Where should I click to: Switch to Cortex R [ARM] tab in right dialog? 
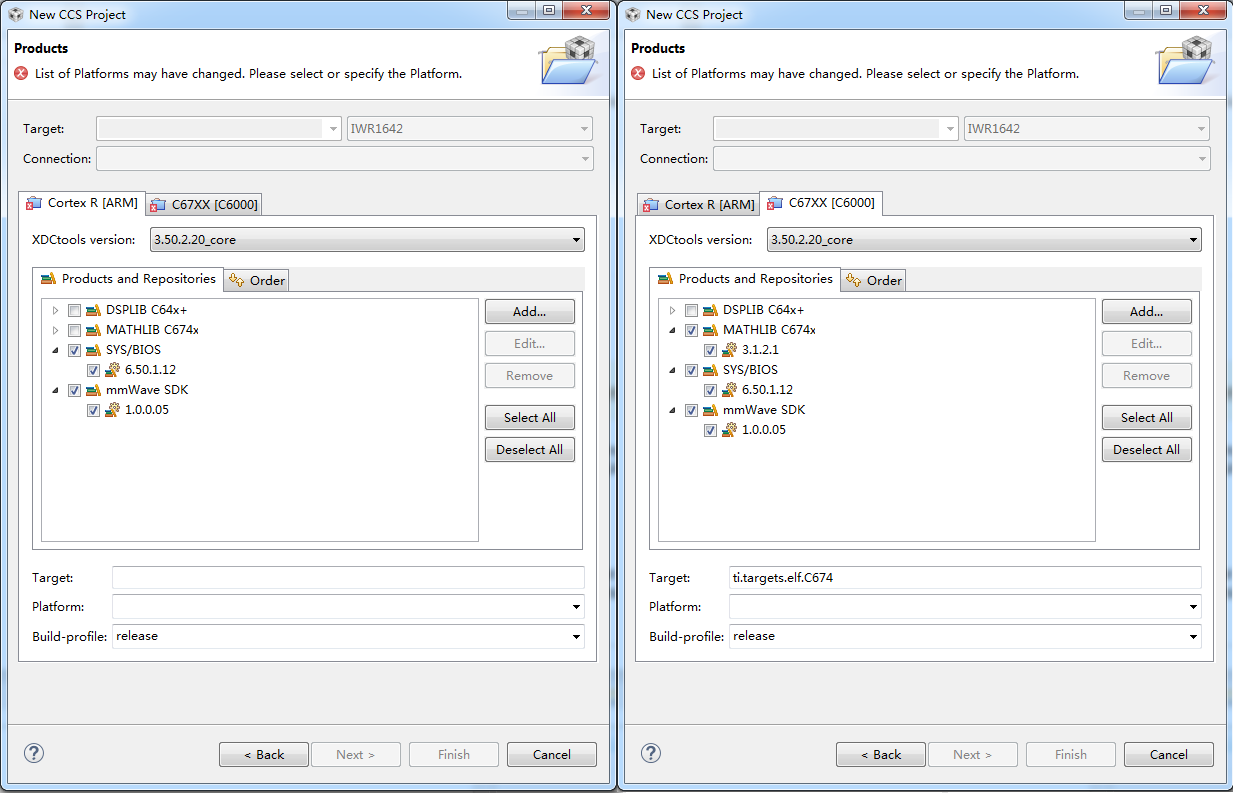[x=699, y=204]
